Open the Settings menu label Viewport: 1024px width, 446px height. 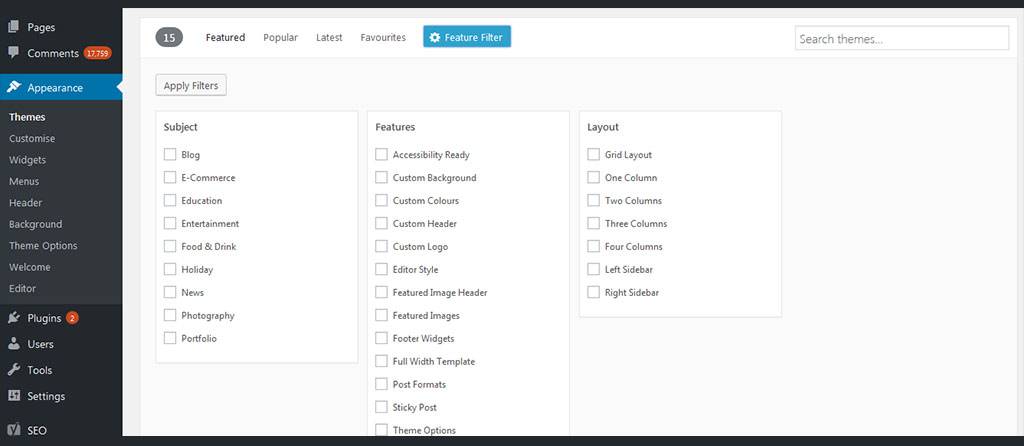[46, 396]
